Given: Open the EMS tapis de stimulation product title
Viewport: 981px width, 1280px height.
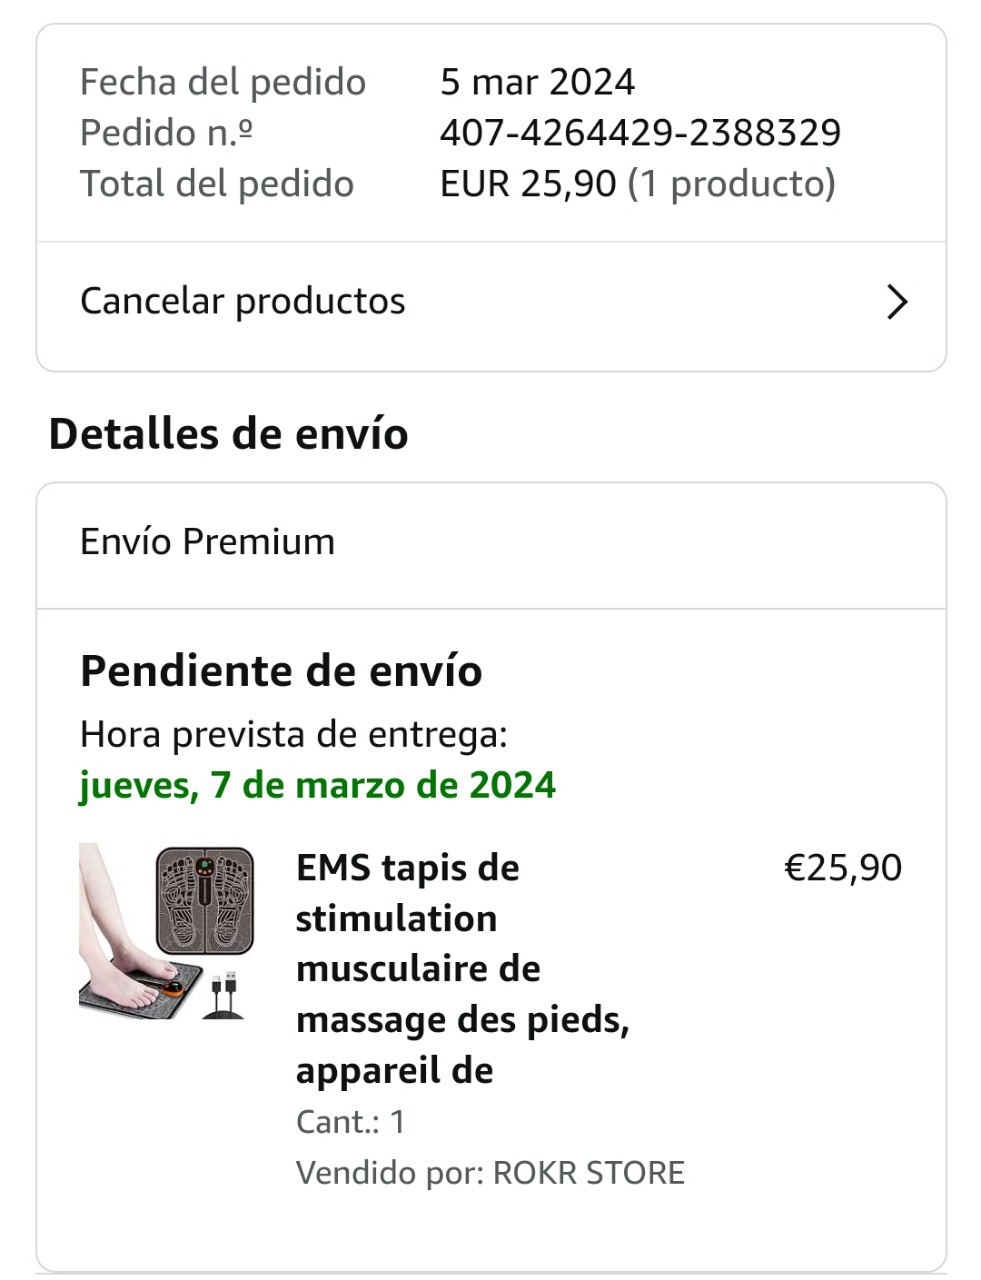Looking at the screenshot, I should coord(462,969).
